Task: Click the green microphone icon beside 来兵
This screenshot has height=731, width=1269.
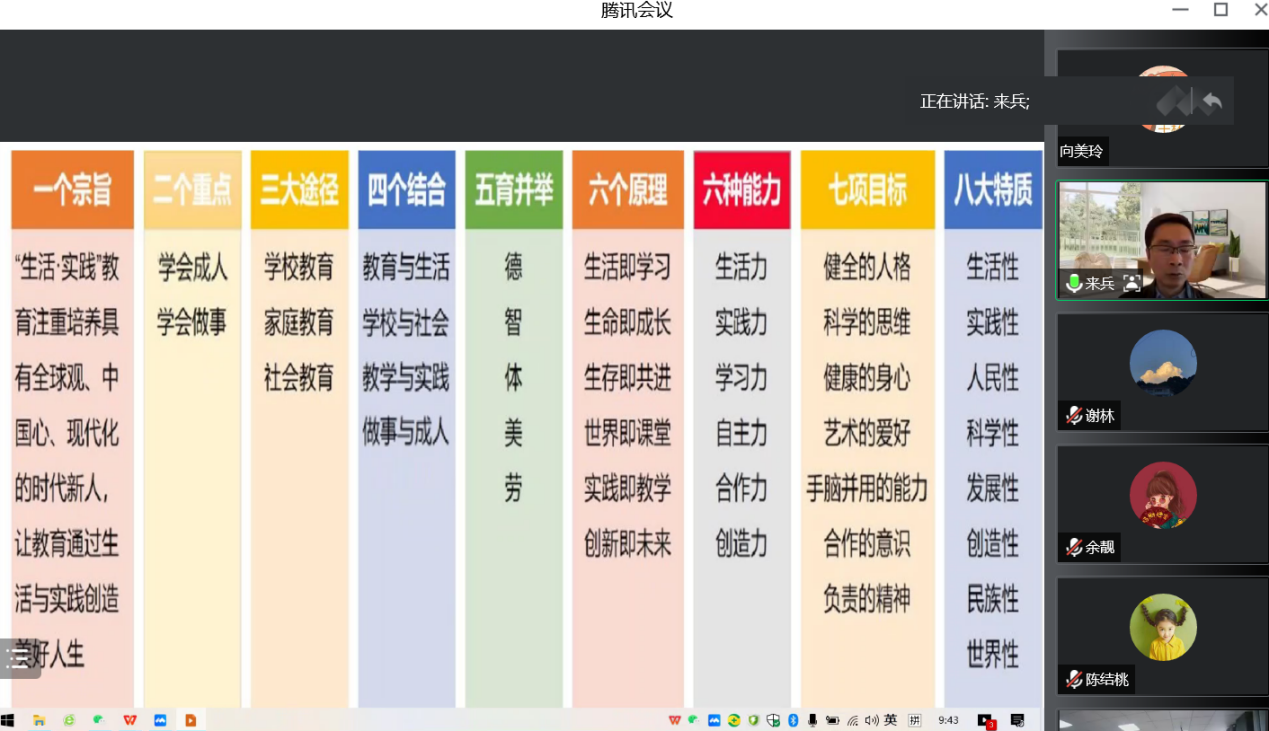Action: click(1074, 283)
